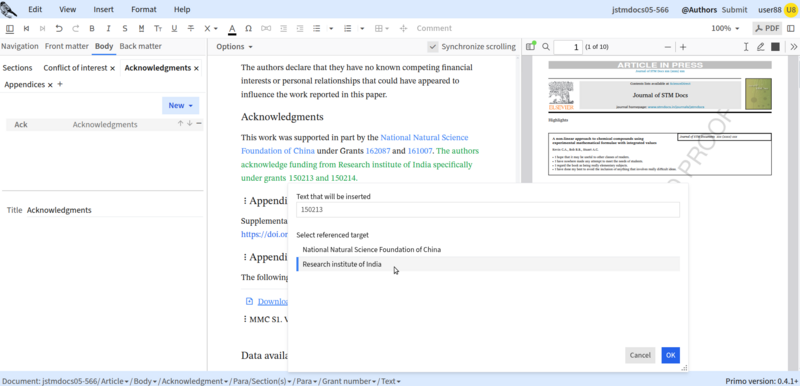Open the Edit menu
This screenshot has height=386, width=800.
pos(35,10)
